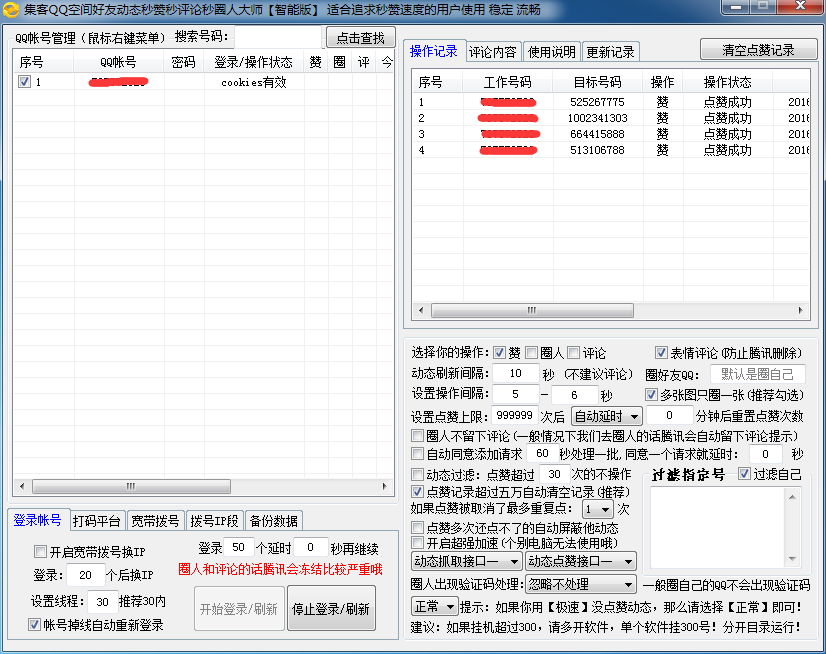Click the account list horizontal scrollbar thumb

[131, 486]
